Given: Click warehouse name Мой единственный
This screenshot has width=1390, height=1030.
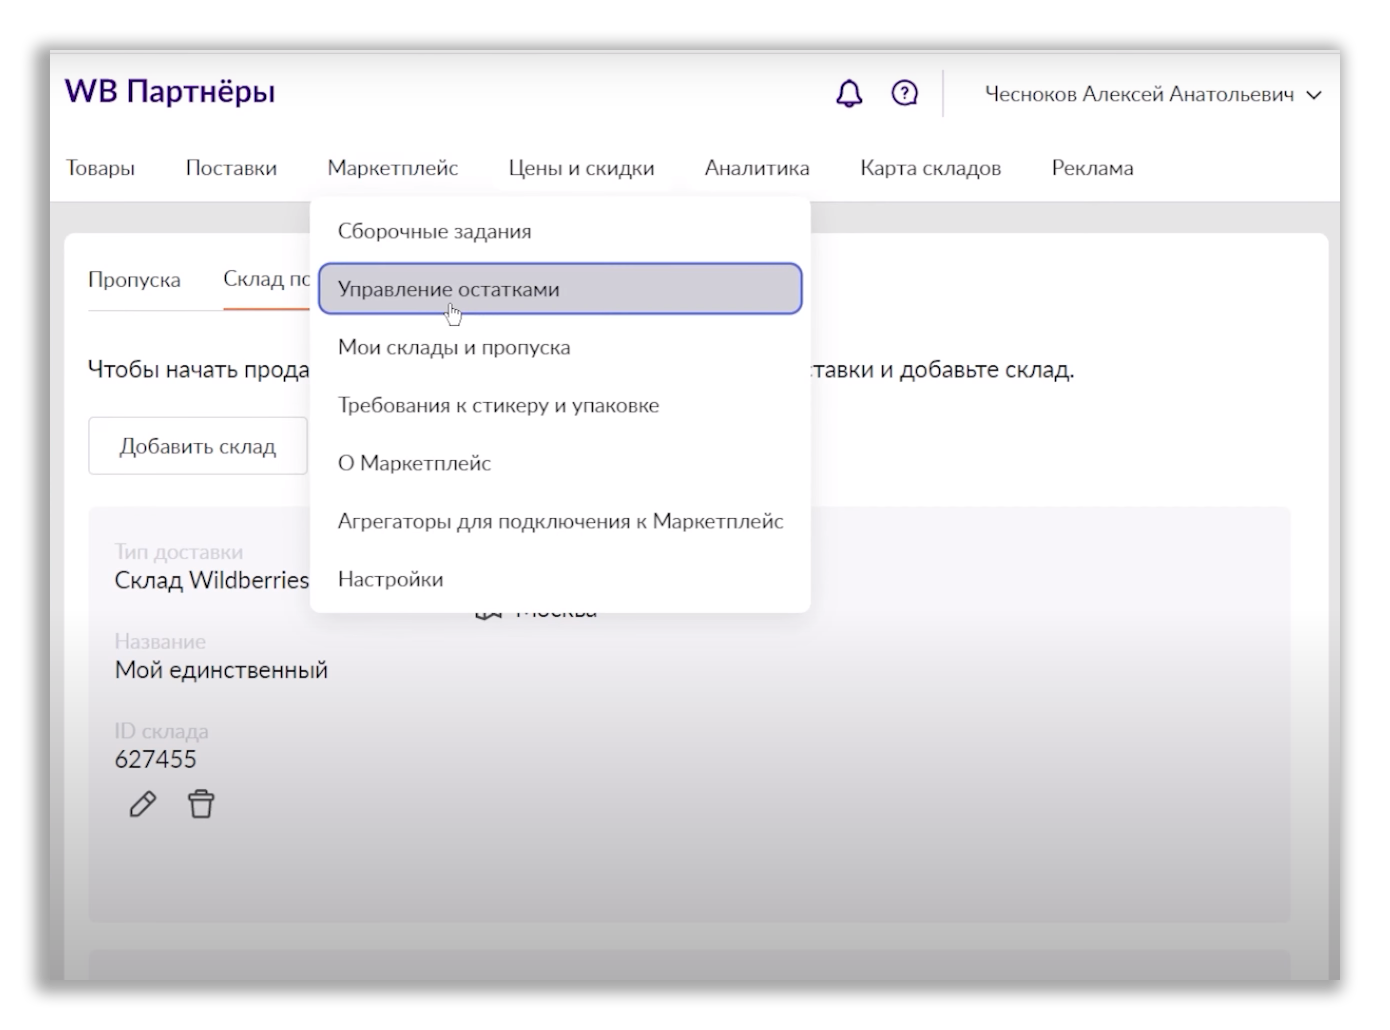Looking at the screenshot, I should coord(221,670).
